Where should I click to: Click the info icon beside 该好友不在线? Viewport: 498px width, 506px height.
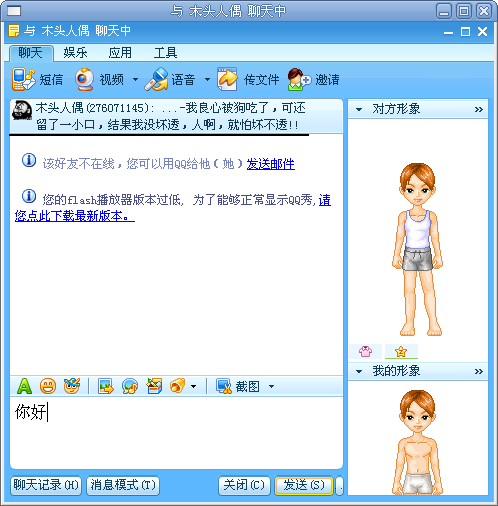pos(29,160)
